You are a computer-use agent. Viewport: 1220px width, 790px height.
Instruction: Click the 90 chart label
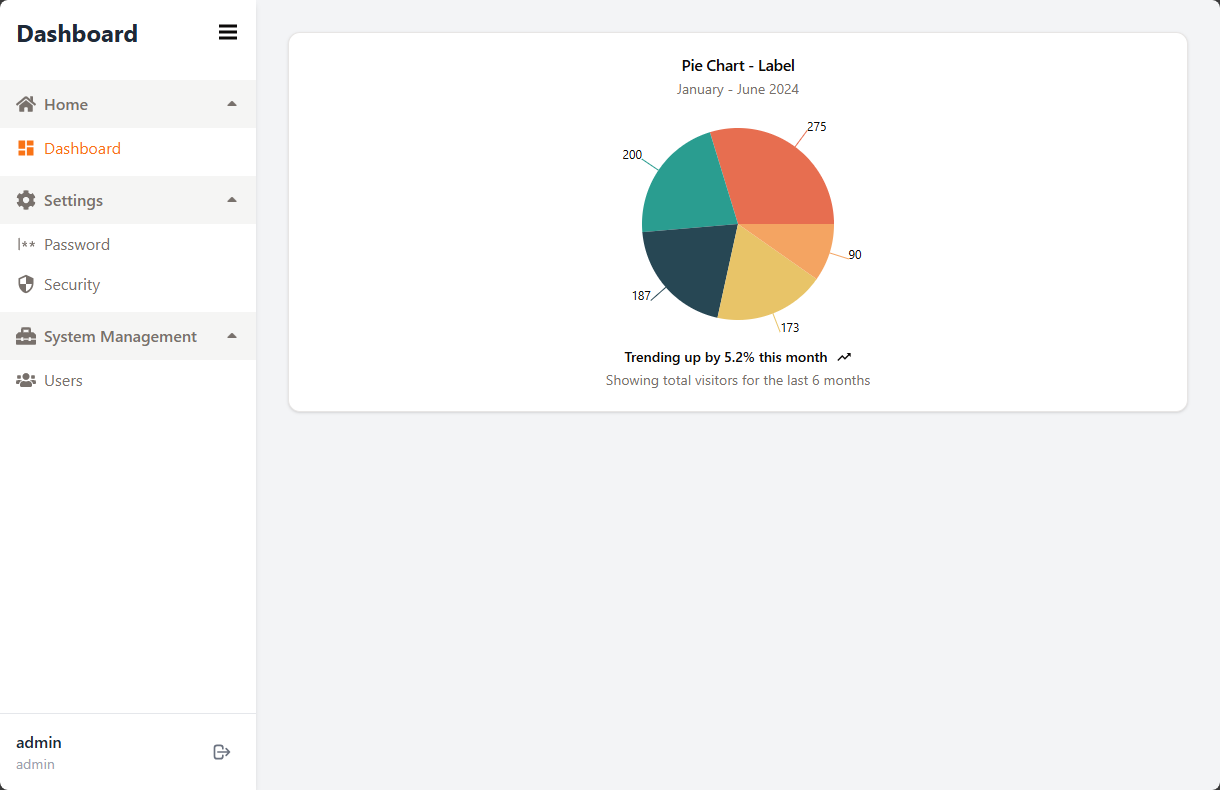pyautogui.click(x=855, y=255)
